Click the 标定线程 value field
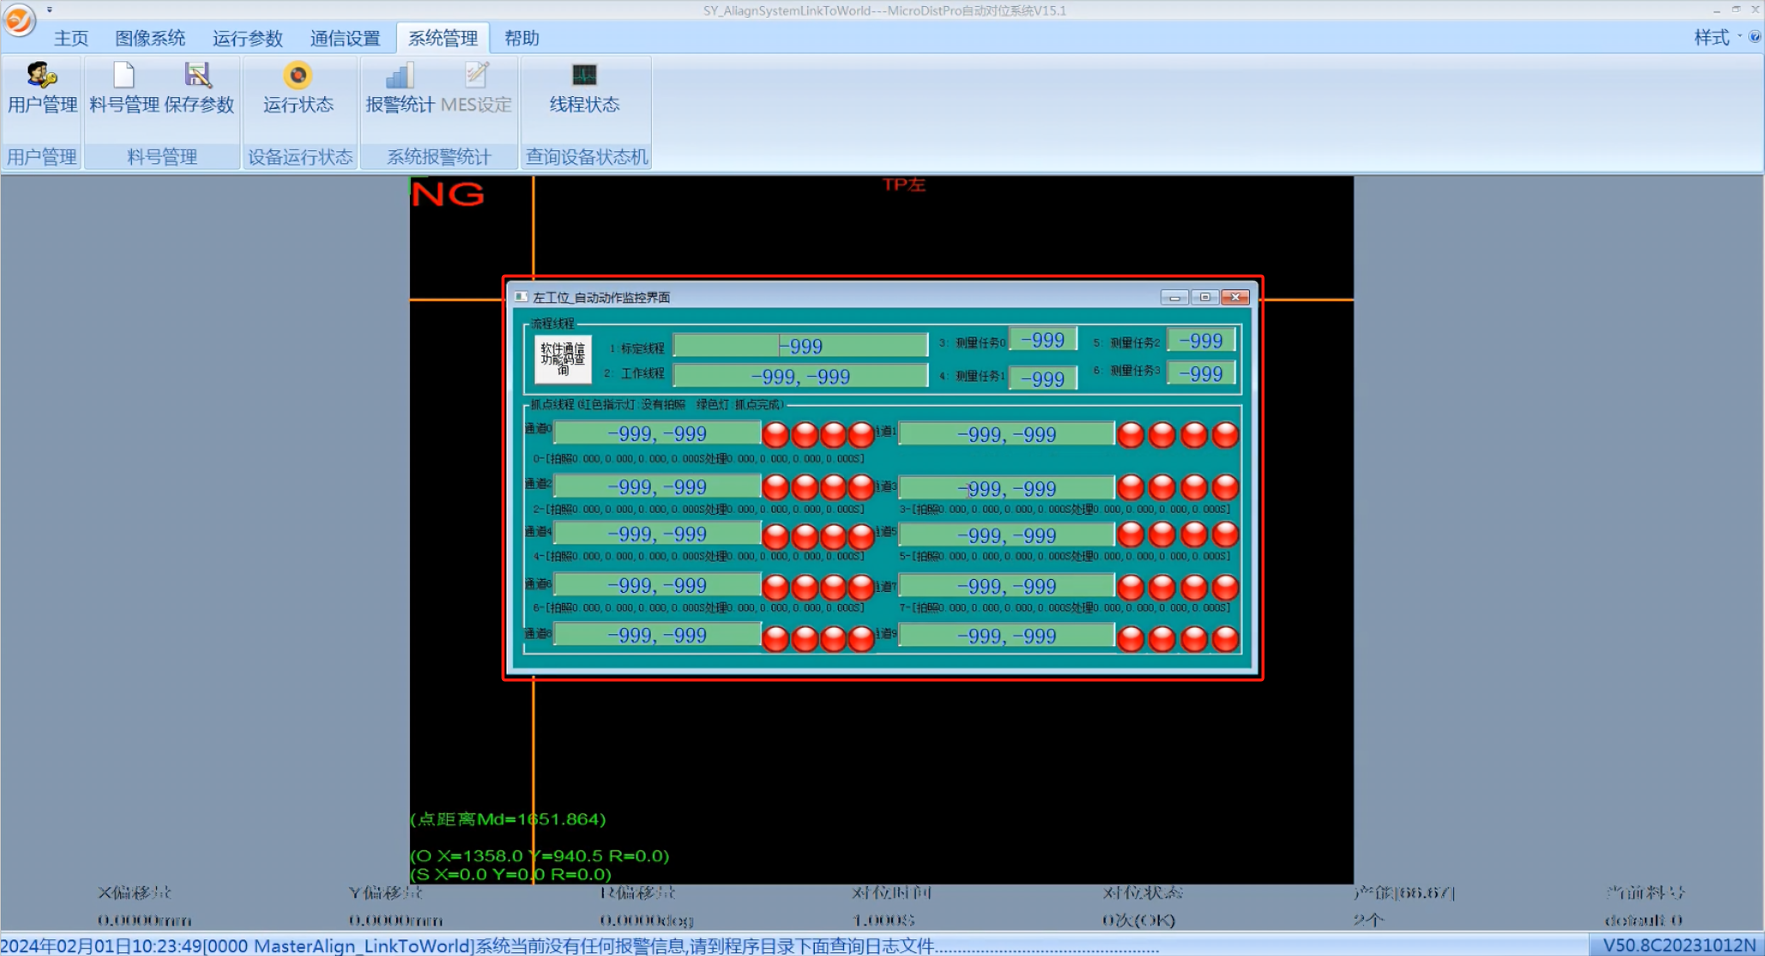Viewport: 1765px width, 956px height. [x=800, y=345]
